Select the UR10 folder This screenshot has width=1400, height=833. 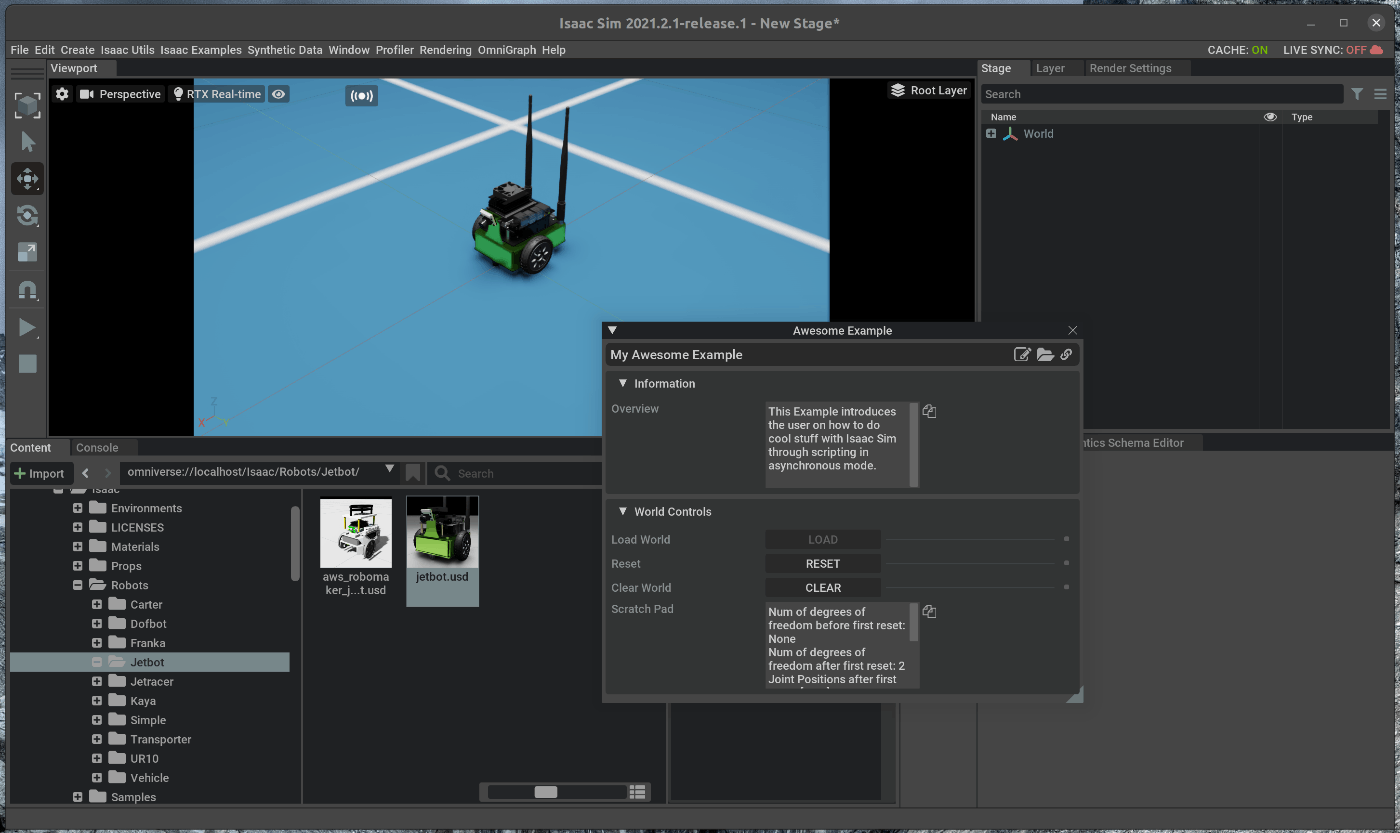144,758
